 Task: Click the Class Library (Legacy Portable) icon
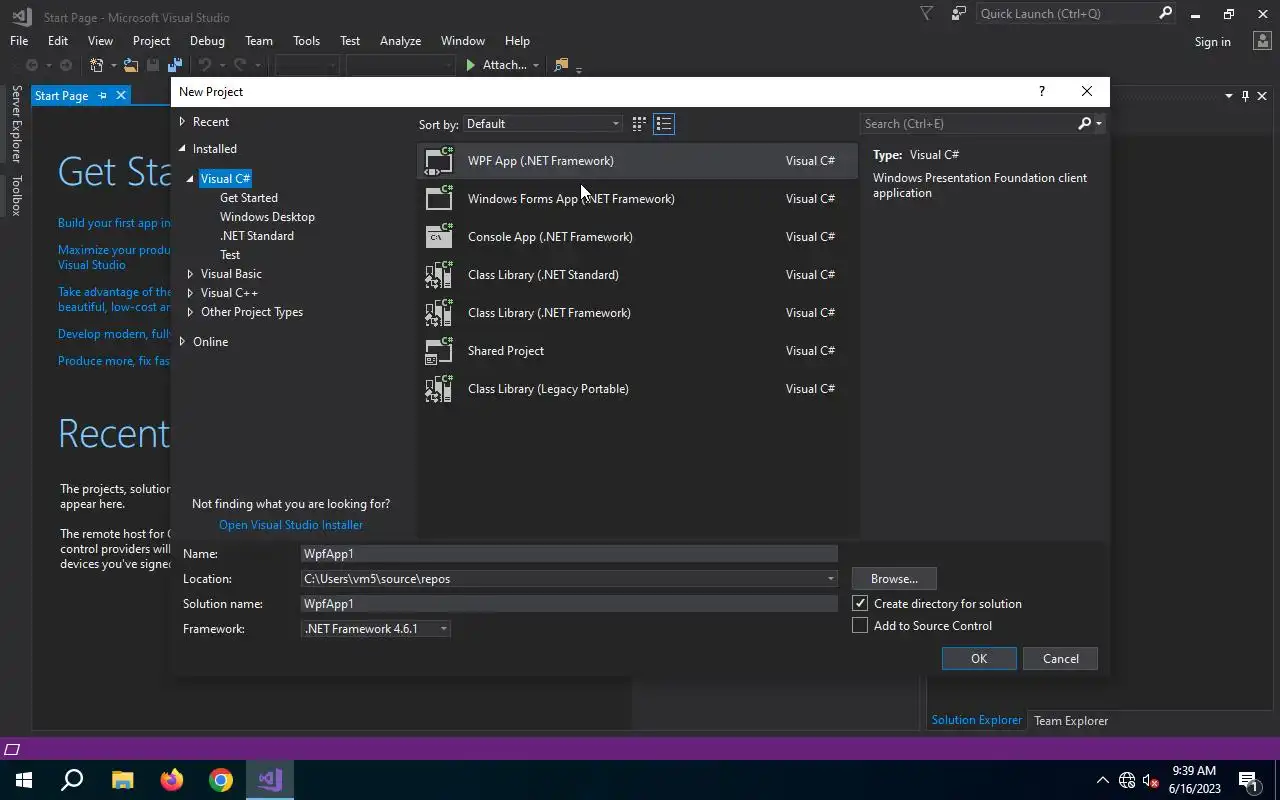(x=439, y=389)
